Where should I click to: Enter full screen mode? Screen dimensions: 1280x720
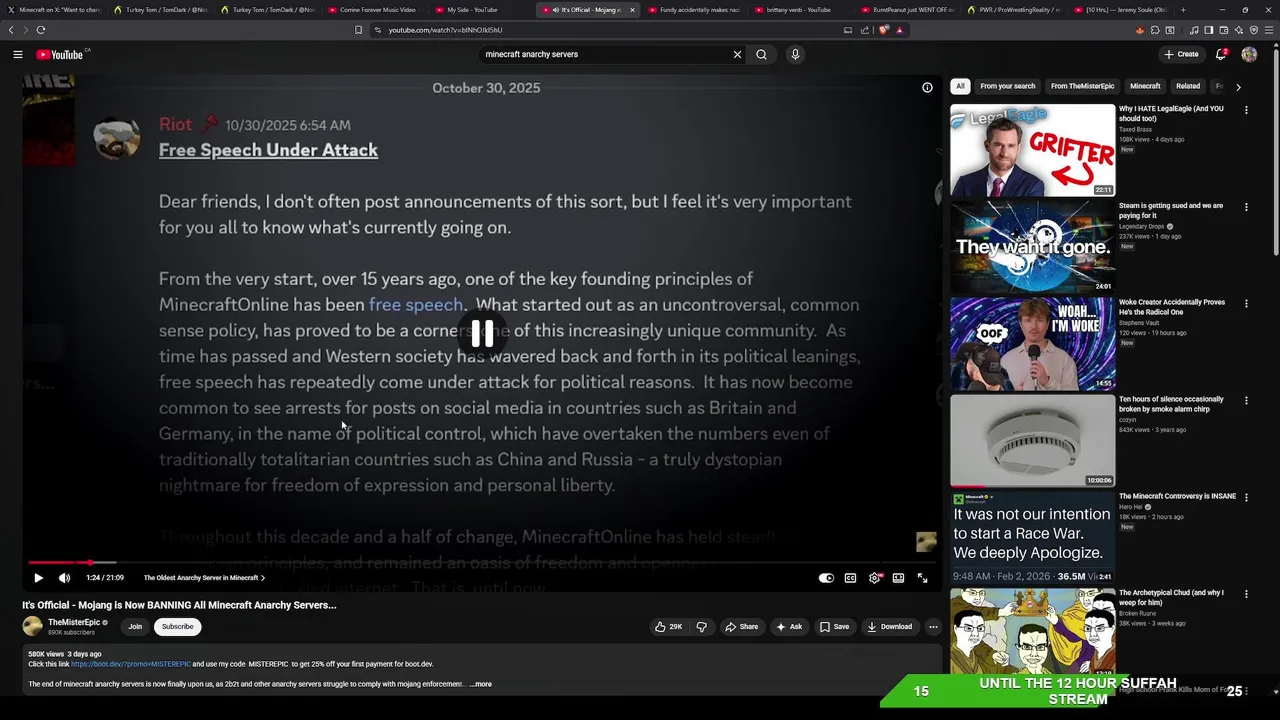coord(922,578)
